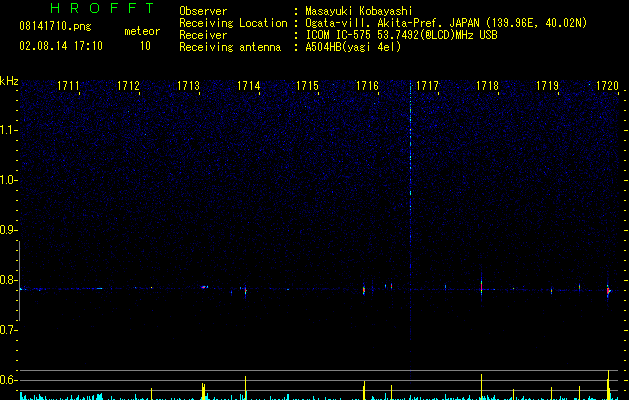Click the meteor echo just after 1718
Viewport: 629px width, 400px height.
pyautogui.click(x=481, y=286)
